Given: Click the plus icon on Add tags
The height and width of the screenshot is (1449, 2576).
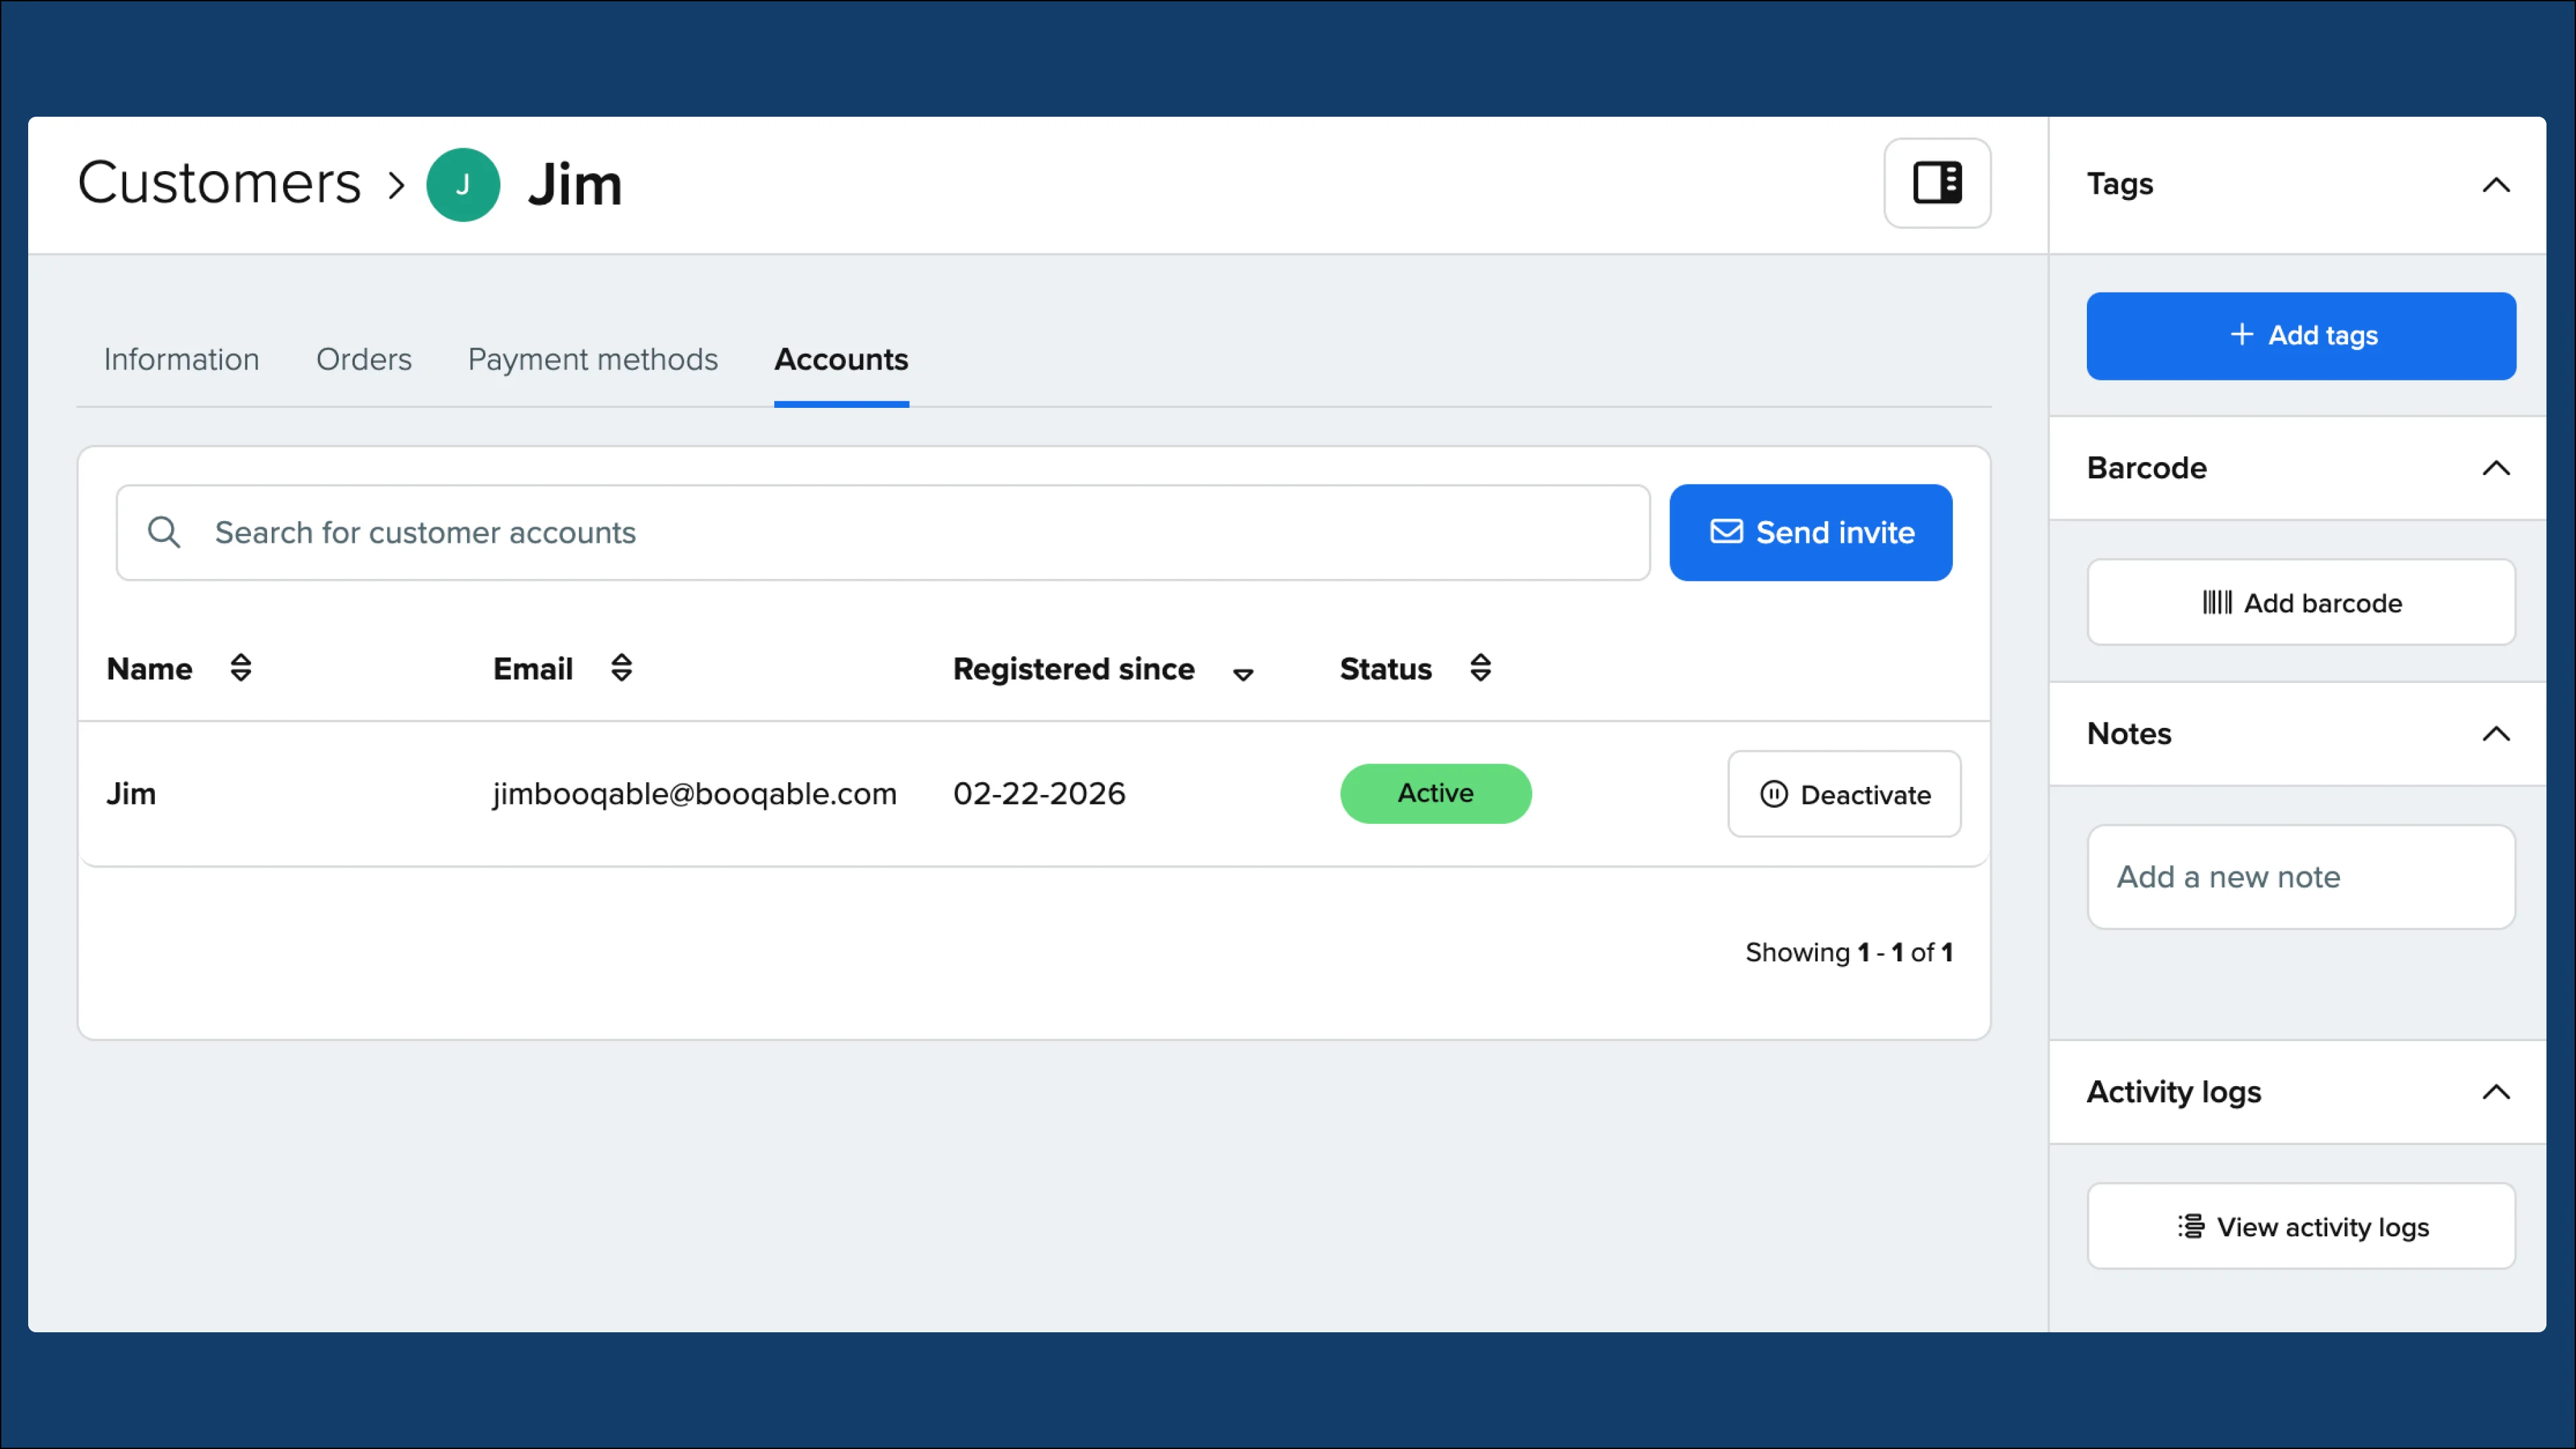Looking at the screenshot, I should [x=2243, y=336].
